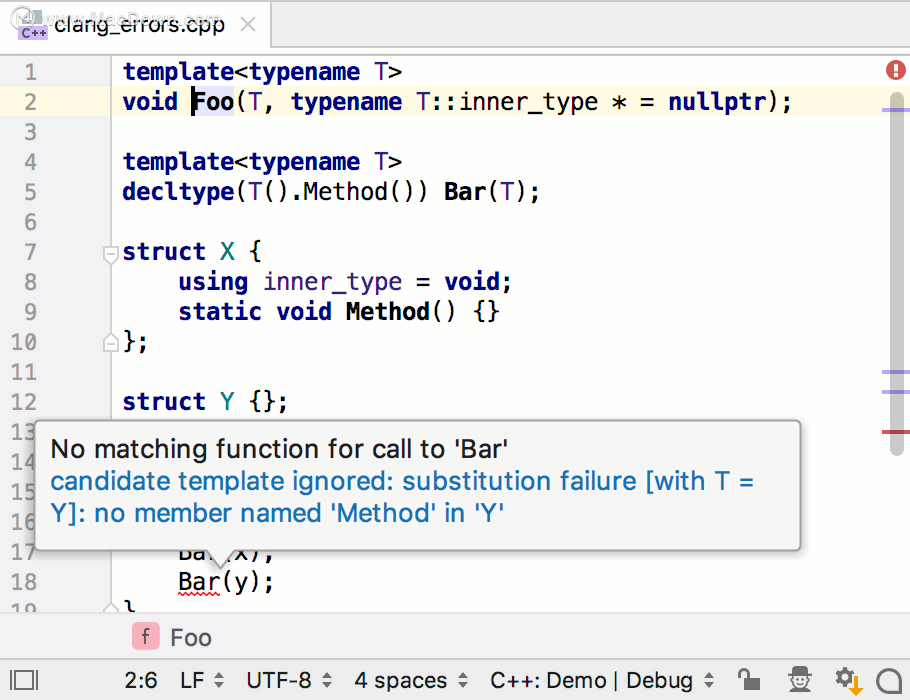Click the underlined Bar(y) error call

225,582
